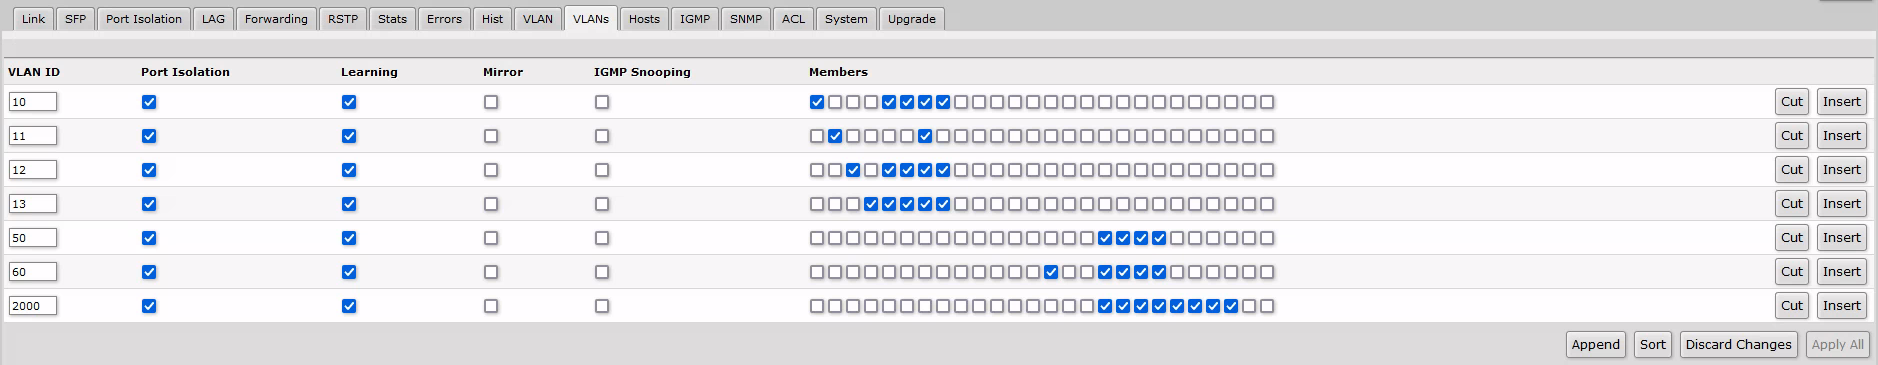Switch to the SFP tab
Viewport: 1878px width, 365px height.
point(75,19)
